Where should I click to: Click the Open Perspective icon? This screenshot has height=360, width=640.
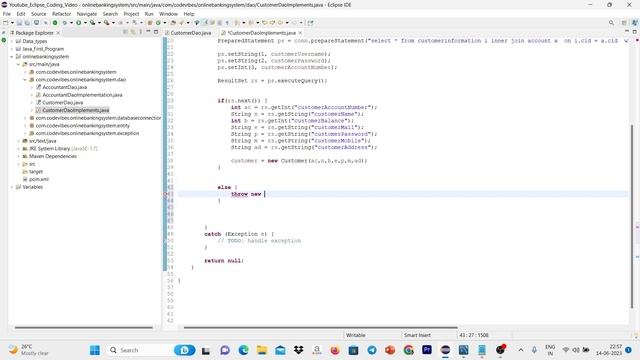(x=624, y=23)
